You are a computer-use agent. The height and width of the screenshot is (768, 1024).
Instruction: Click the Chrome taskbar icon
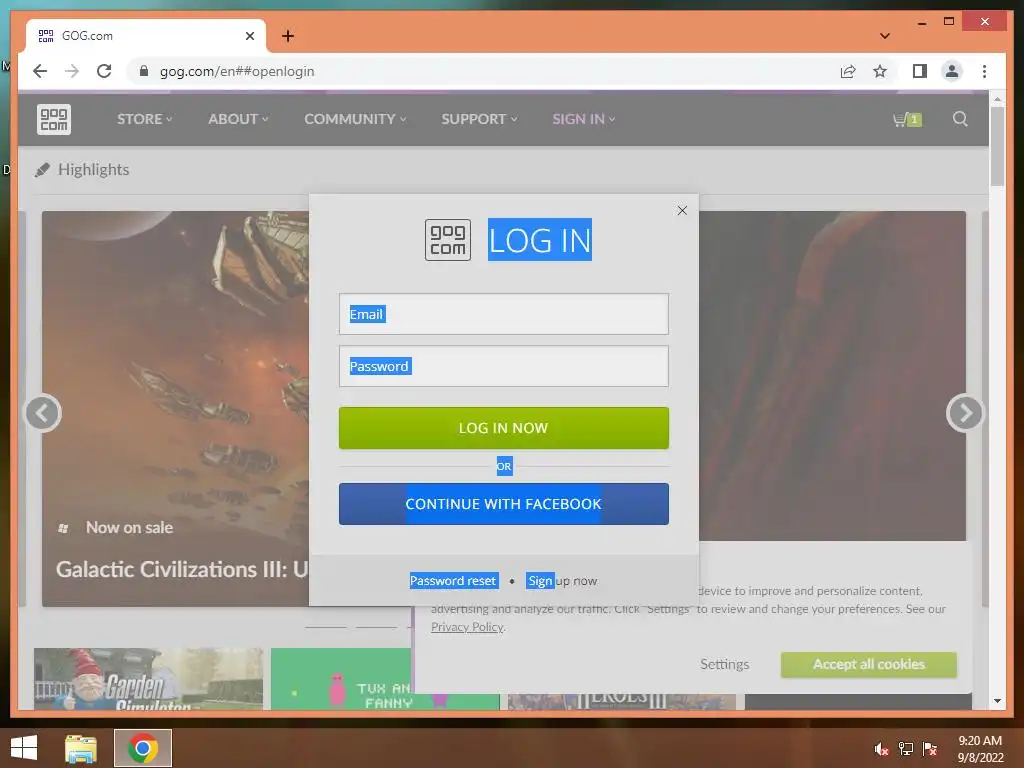pyautogui.click(x=143, y=748)
